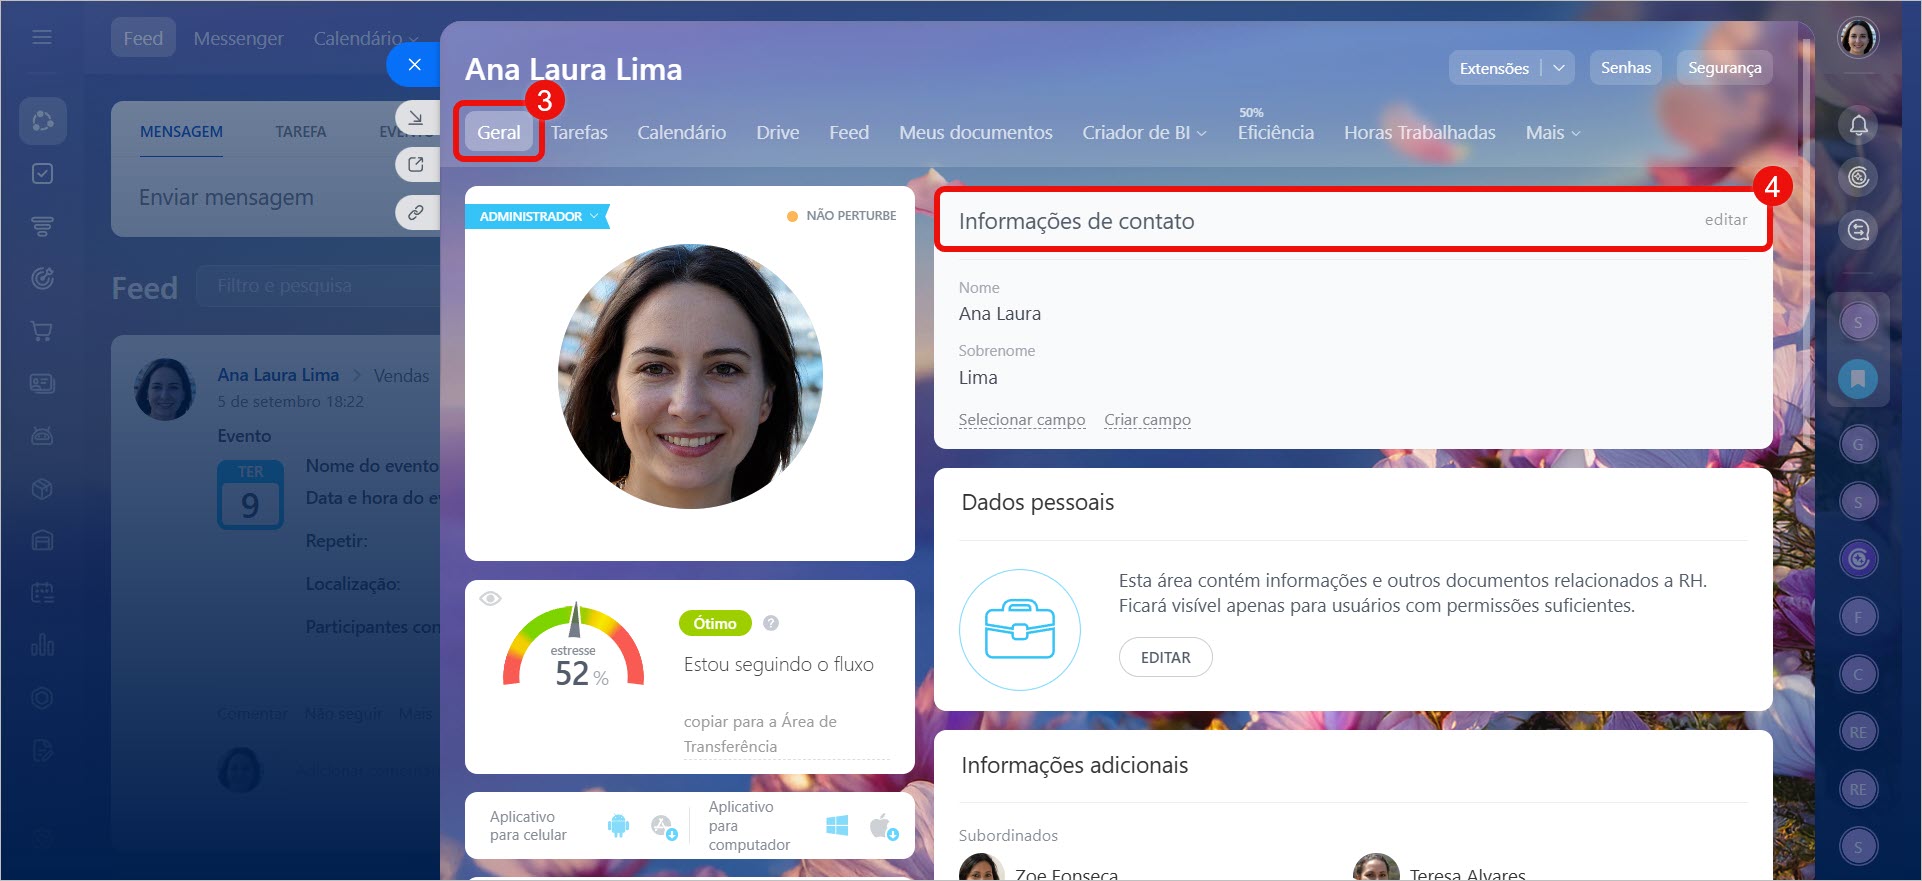Expand the Administrador role dropdown
This screenshot has height=881, width=1922.
(536, 216)
